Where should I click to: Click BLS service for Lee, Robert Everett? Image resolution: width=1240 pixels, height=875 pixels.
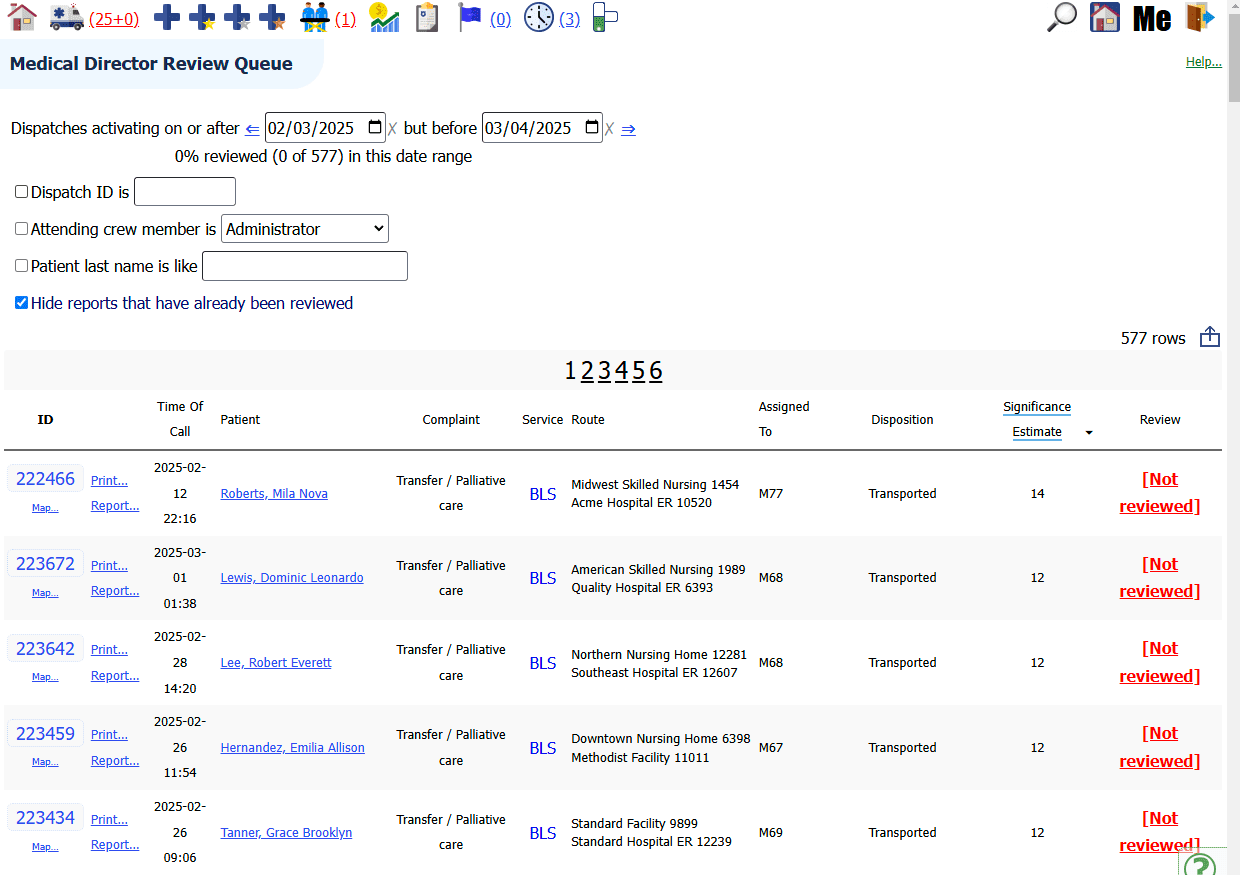(x=543, y=663)
